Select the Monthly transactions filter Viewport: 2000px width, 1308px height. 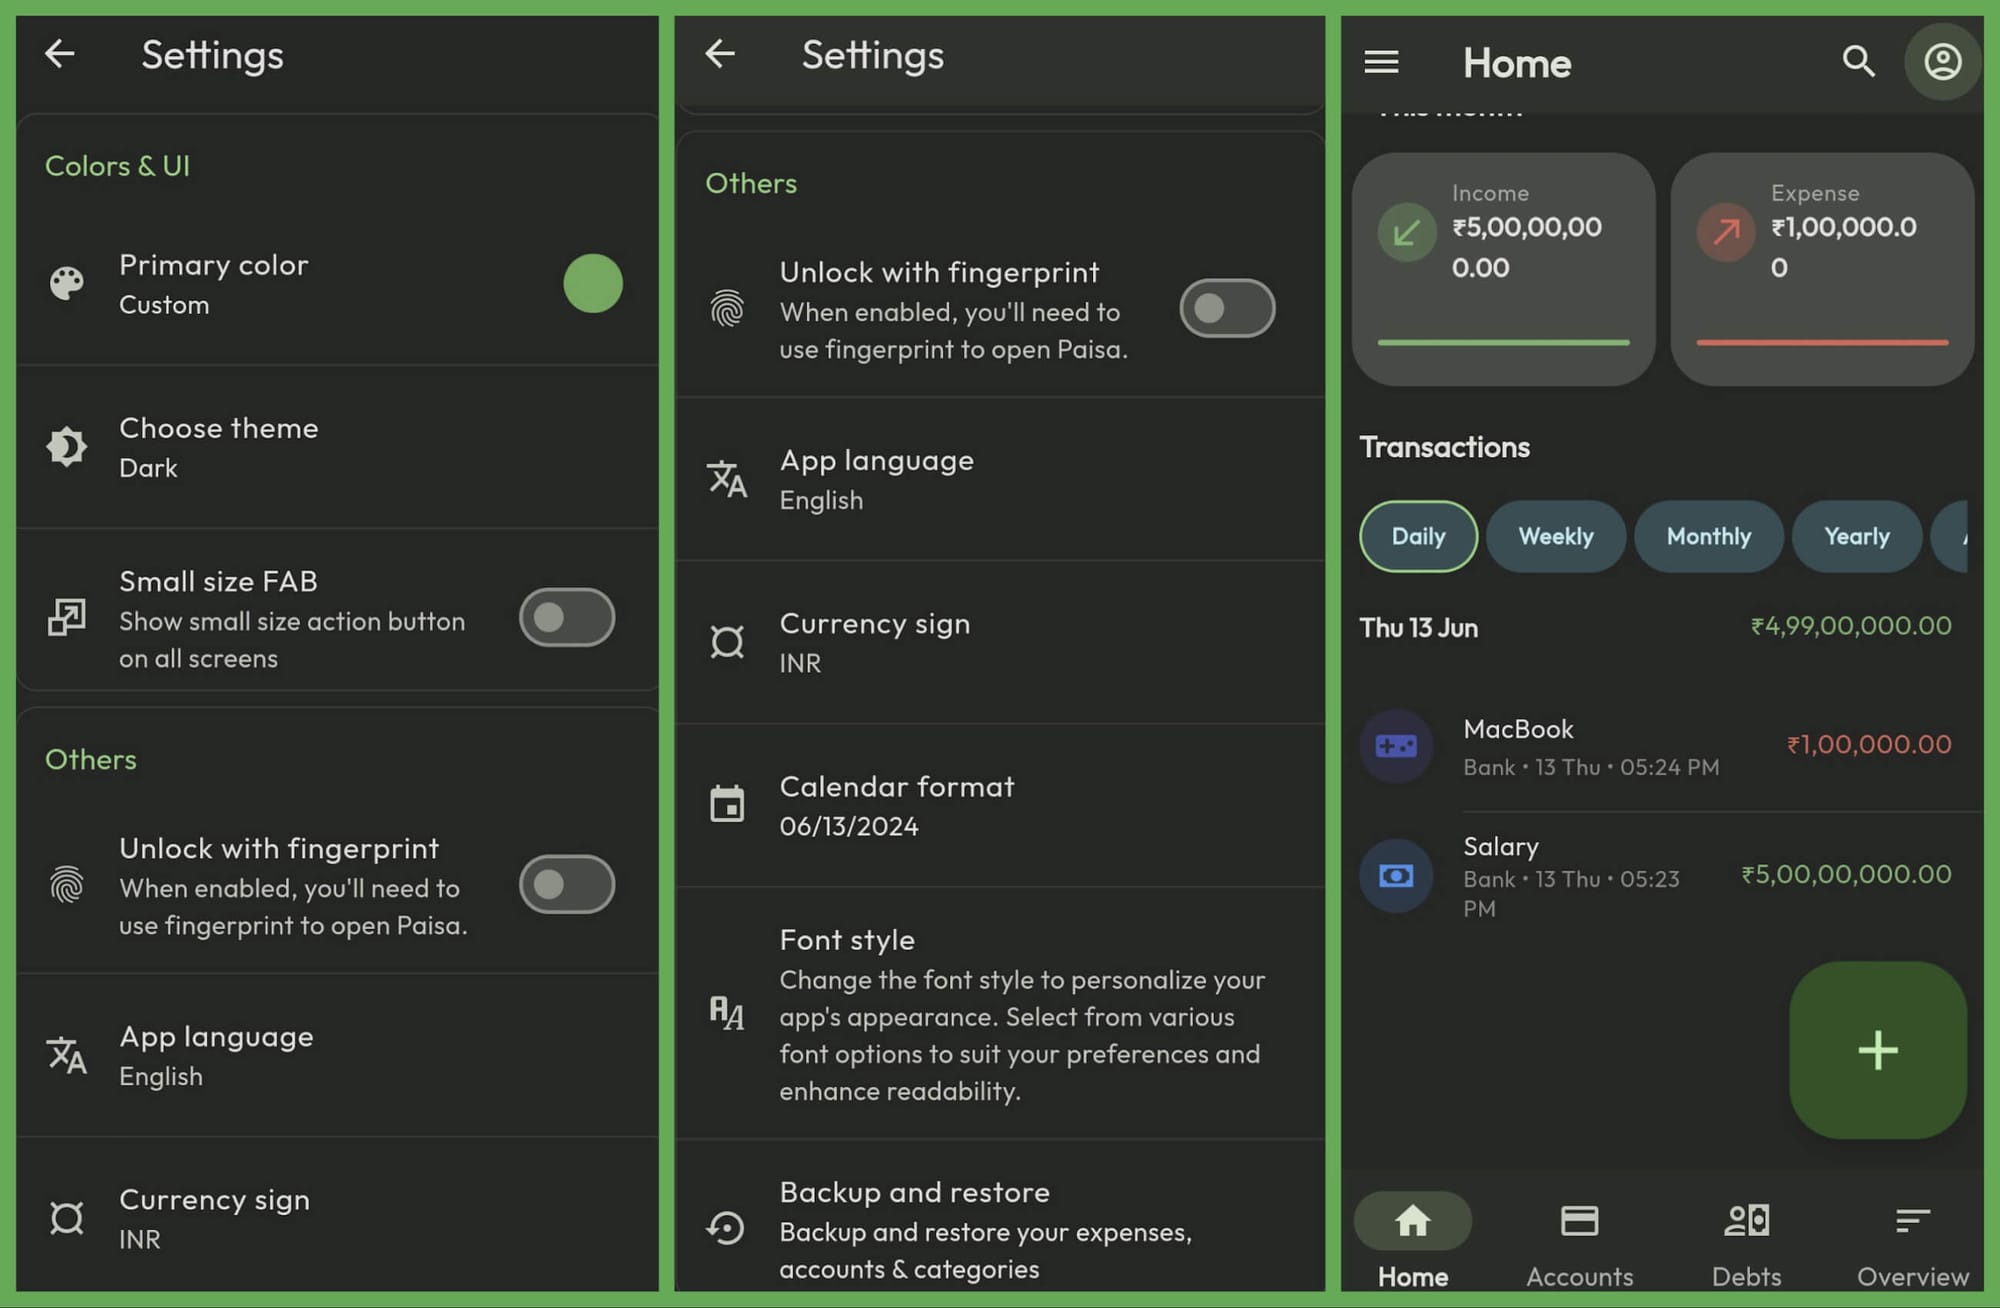point(1709,536)
